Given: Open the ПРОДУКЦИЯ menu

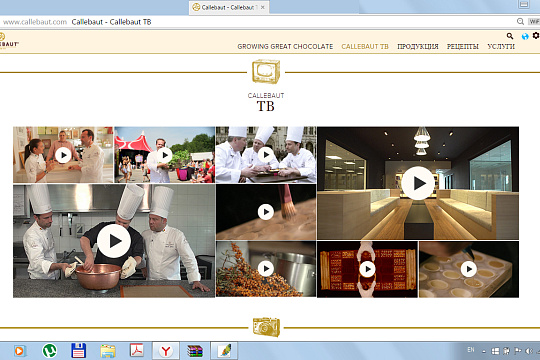Looking at the screenshot, I should [418, 47].
